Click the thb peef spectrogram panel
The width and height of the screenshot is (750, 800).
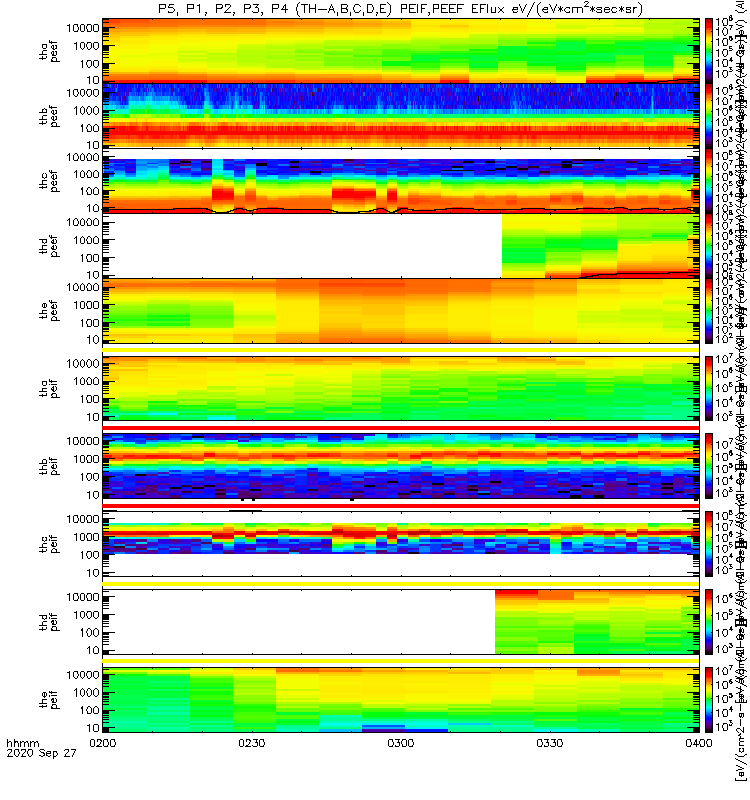[401, 115]
